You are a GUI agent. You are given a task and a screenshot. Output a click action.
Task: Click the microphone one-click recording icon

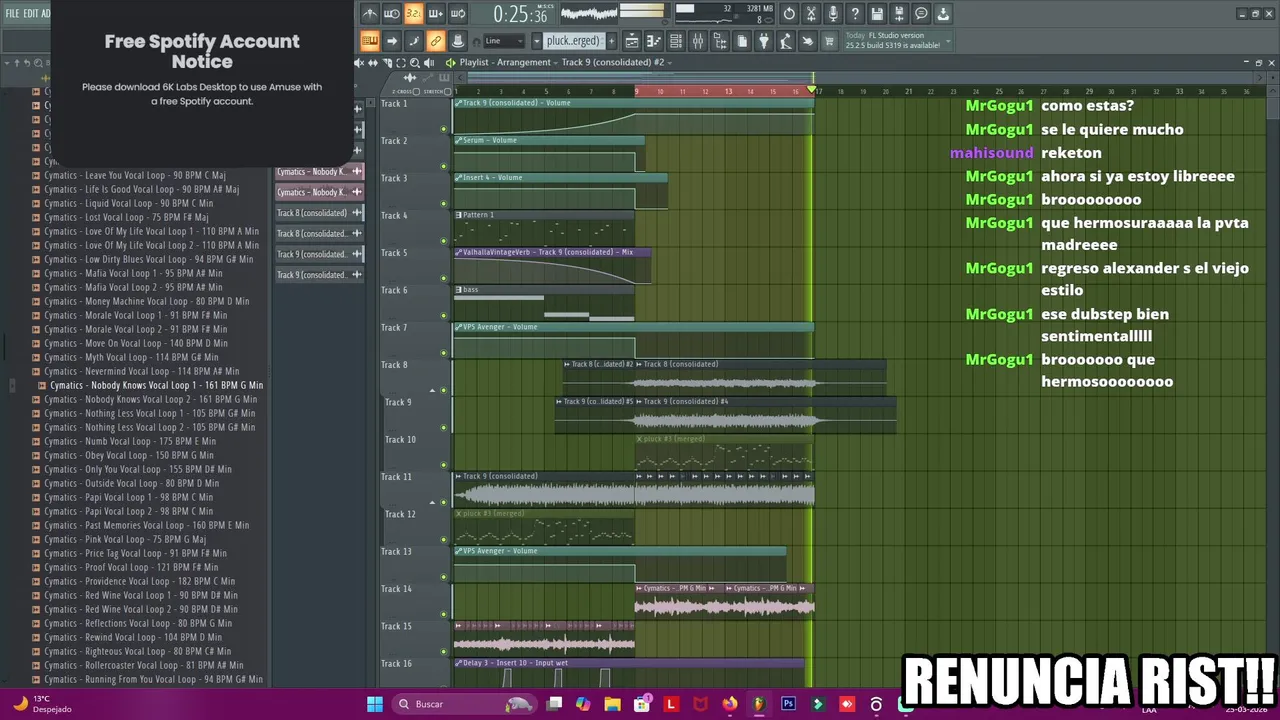pos(833,14)
